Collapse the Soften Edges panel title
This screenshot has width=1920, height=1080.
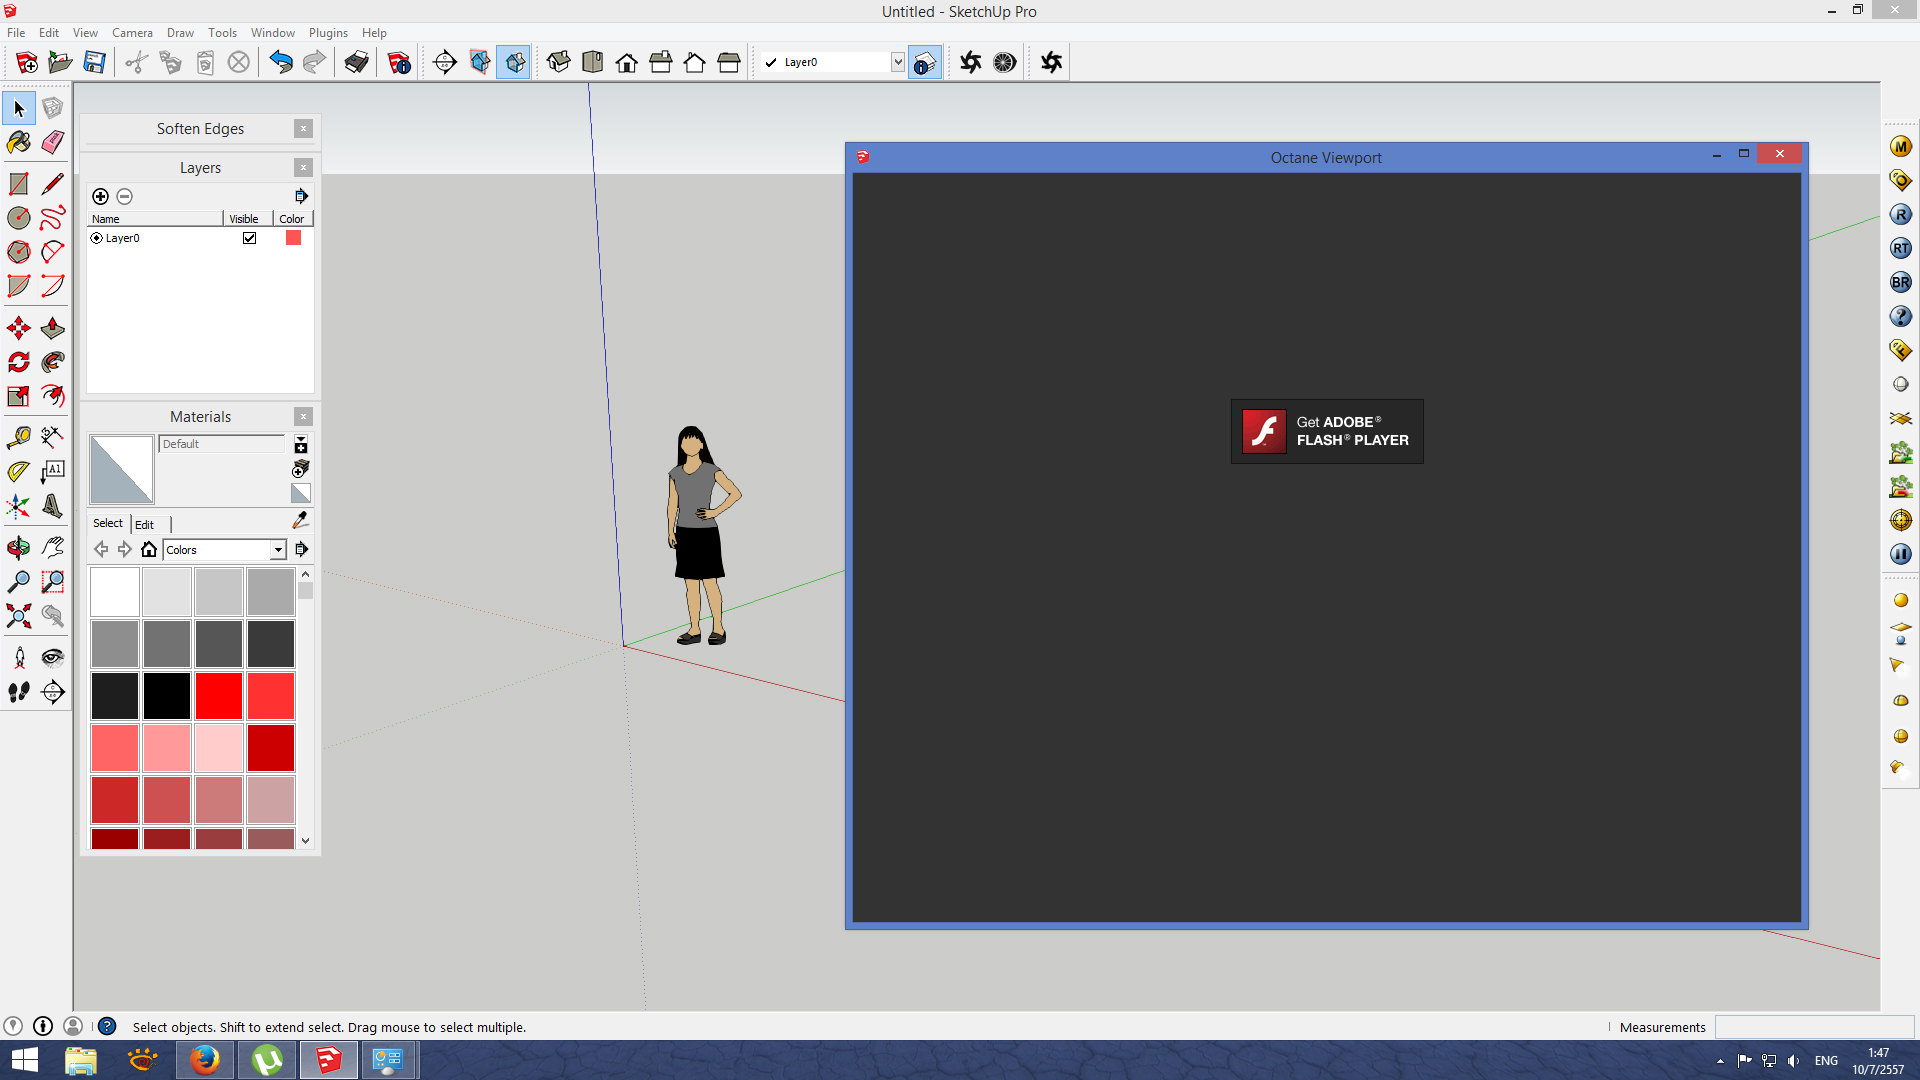(200, 129)
